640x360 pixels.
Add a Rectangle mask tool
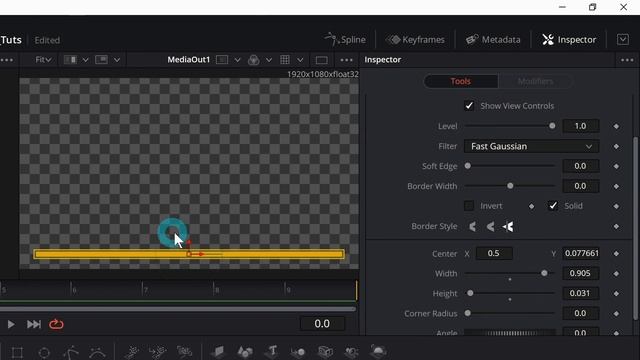pos(17,352)
